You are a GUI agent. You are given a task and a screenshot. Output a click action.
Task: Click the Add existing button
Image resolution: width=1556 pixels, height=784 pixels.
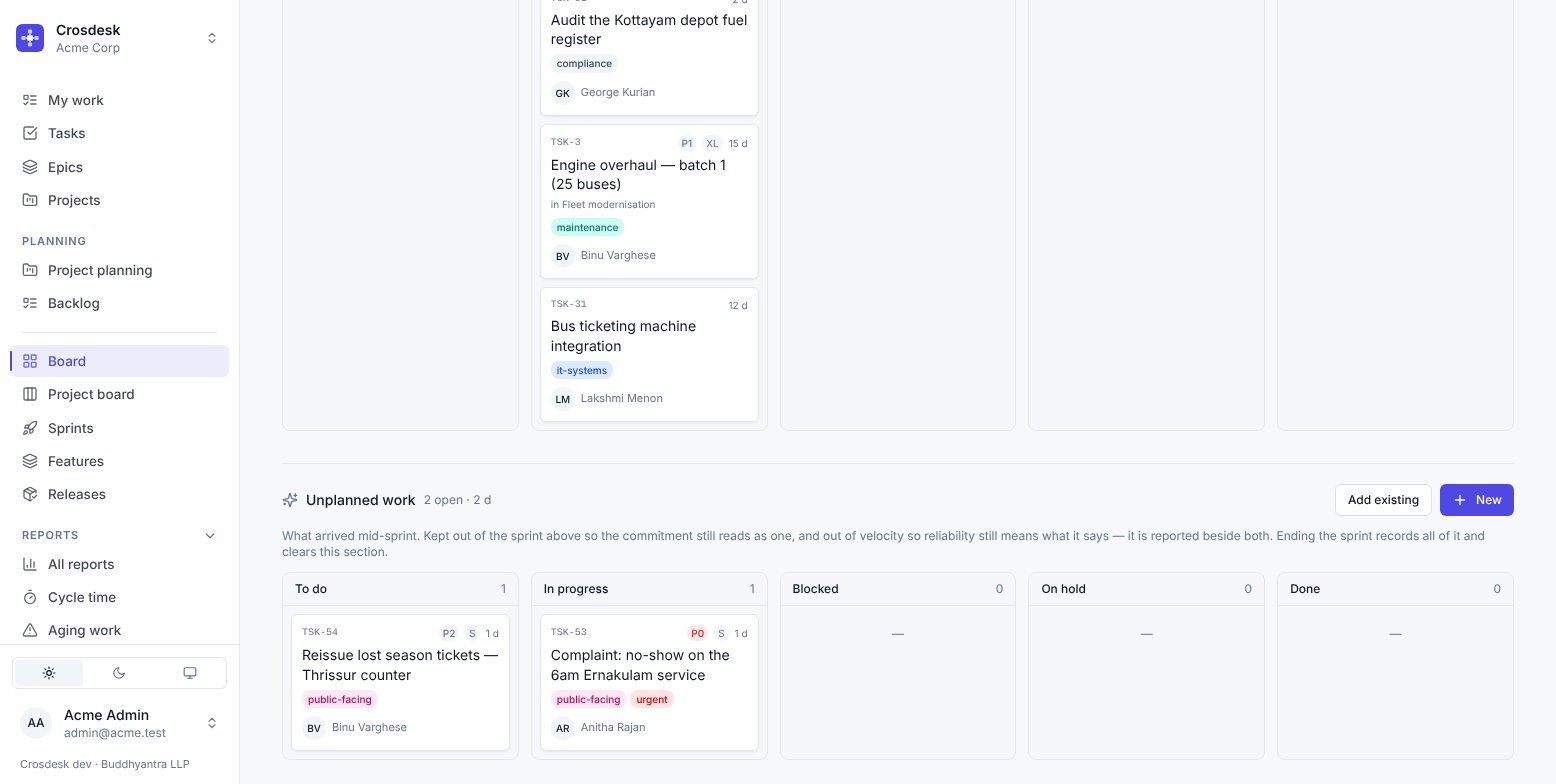(1383, 500)
